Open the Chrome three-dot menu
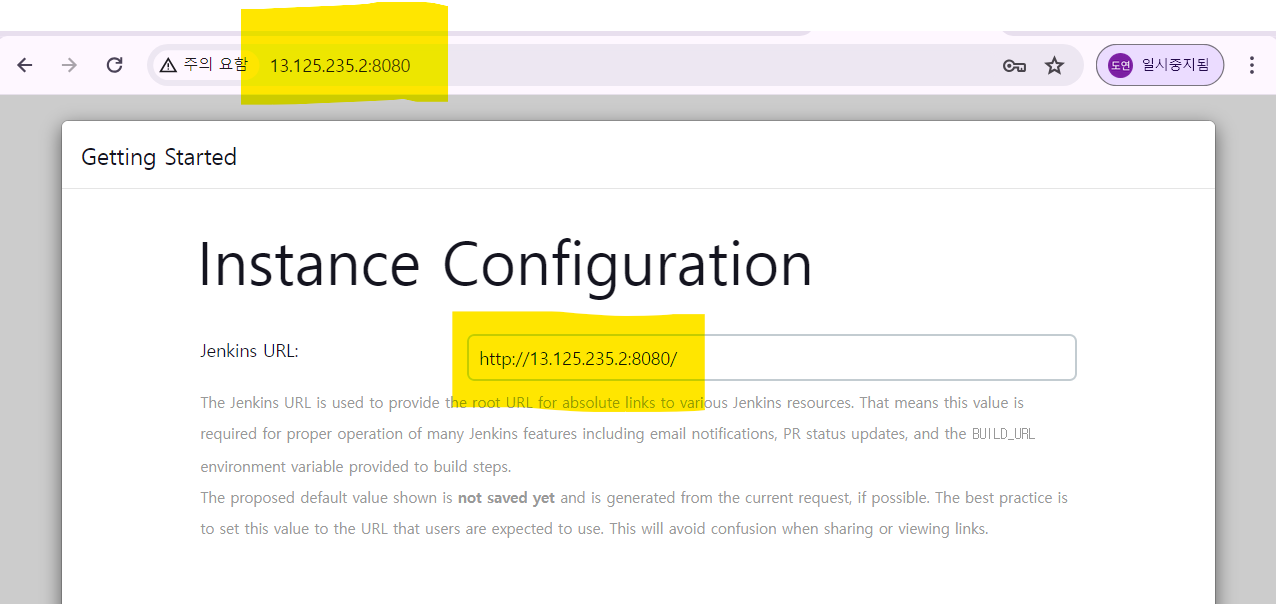 (x=1252, y=65)
